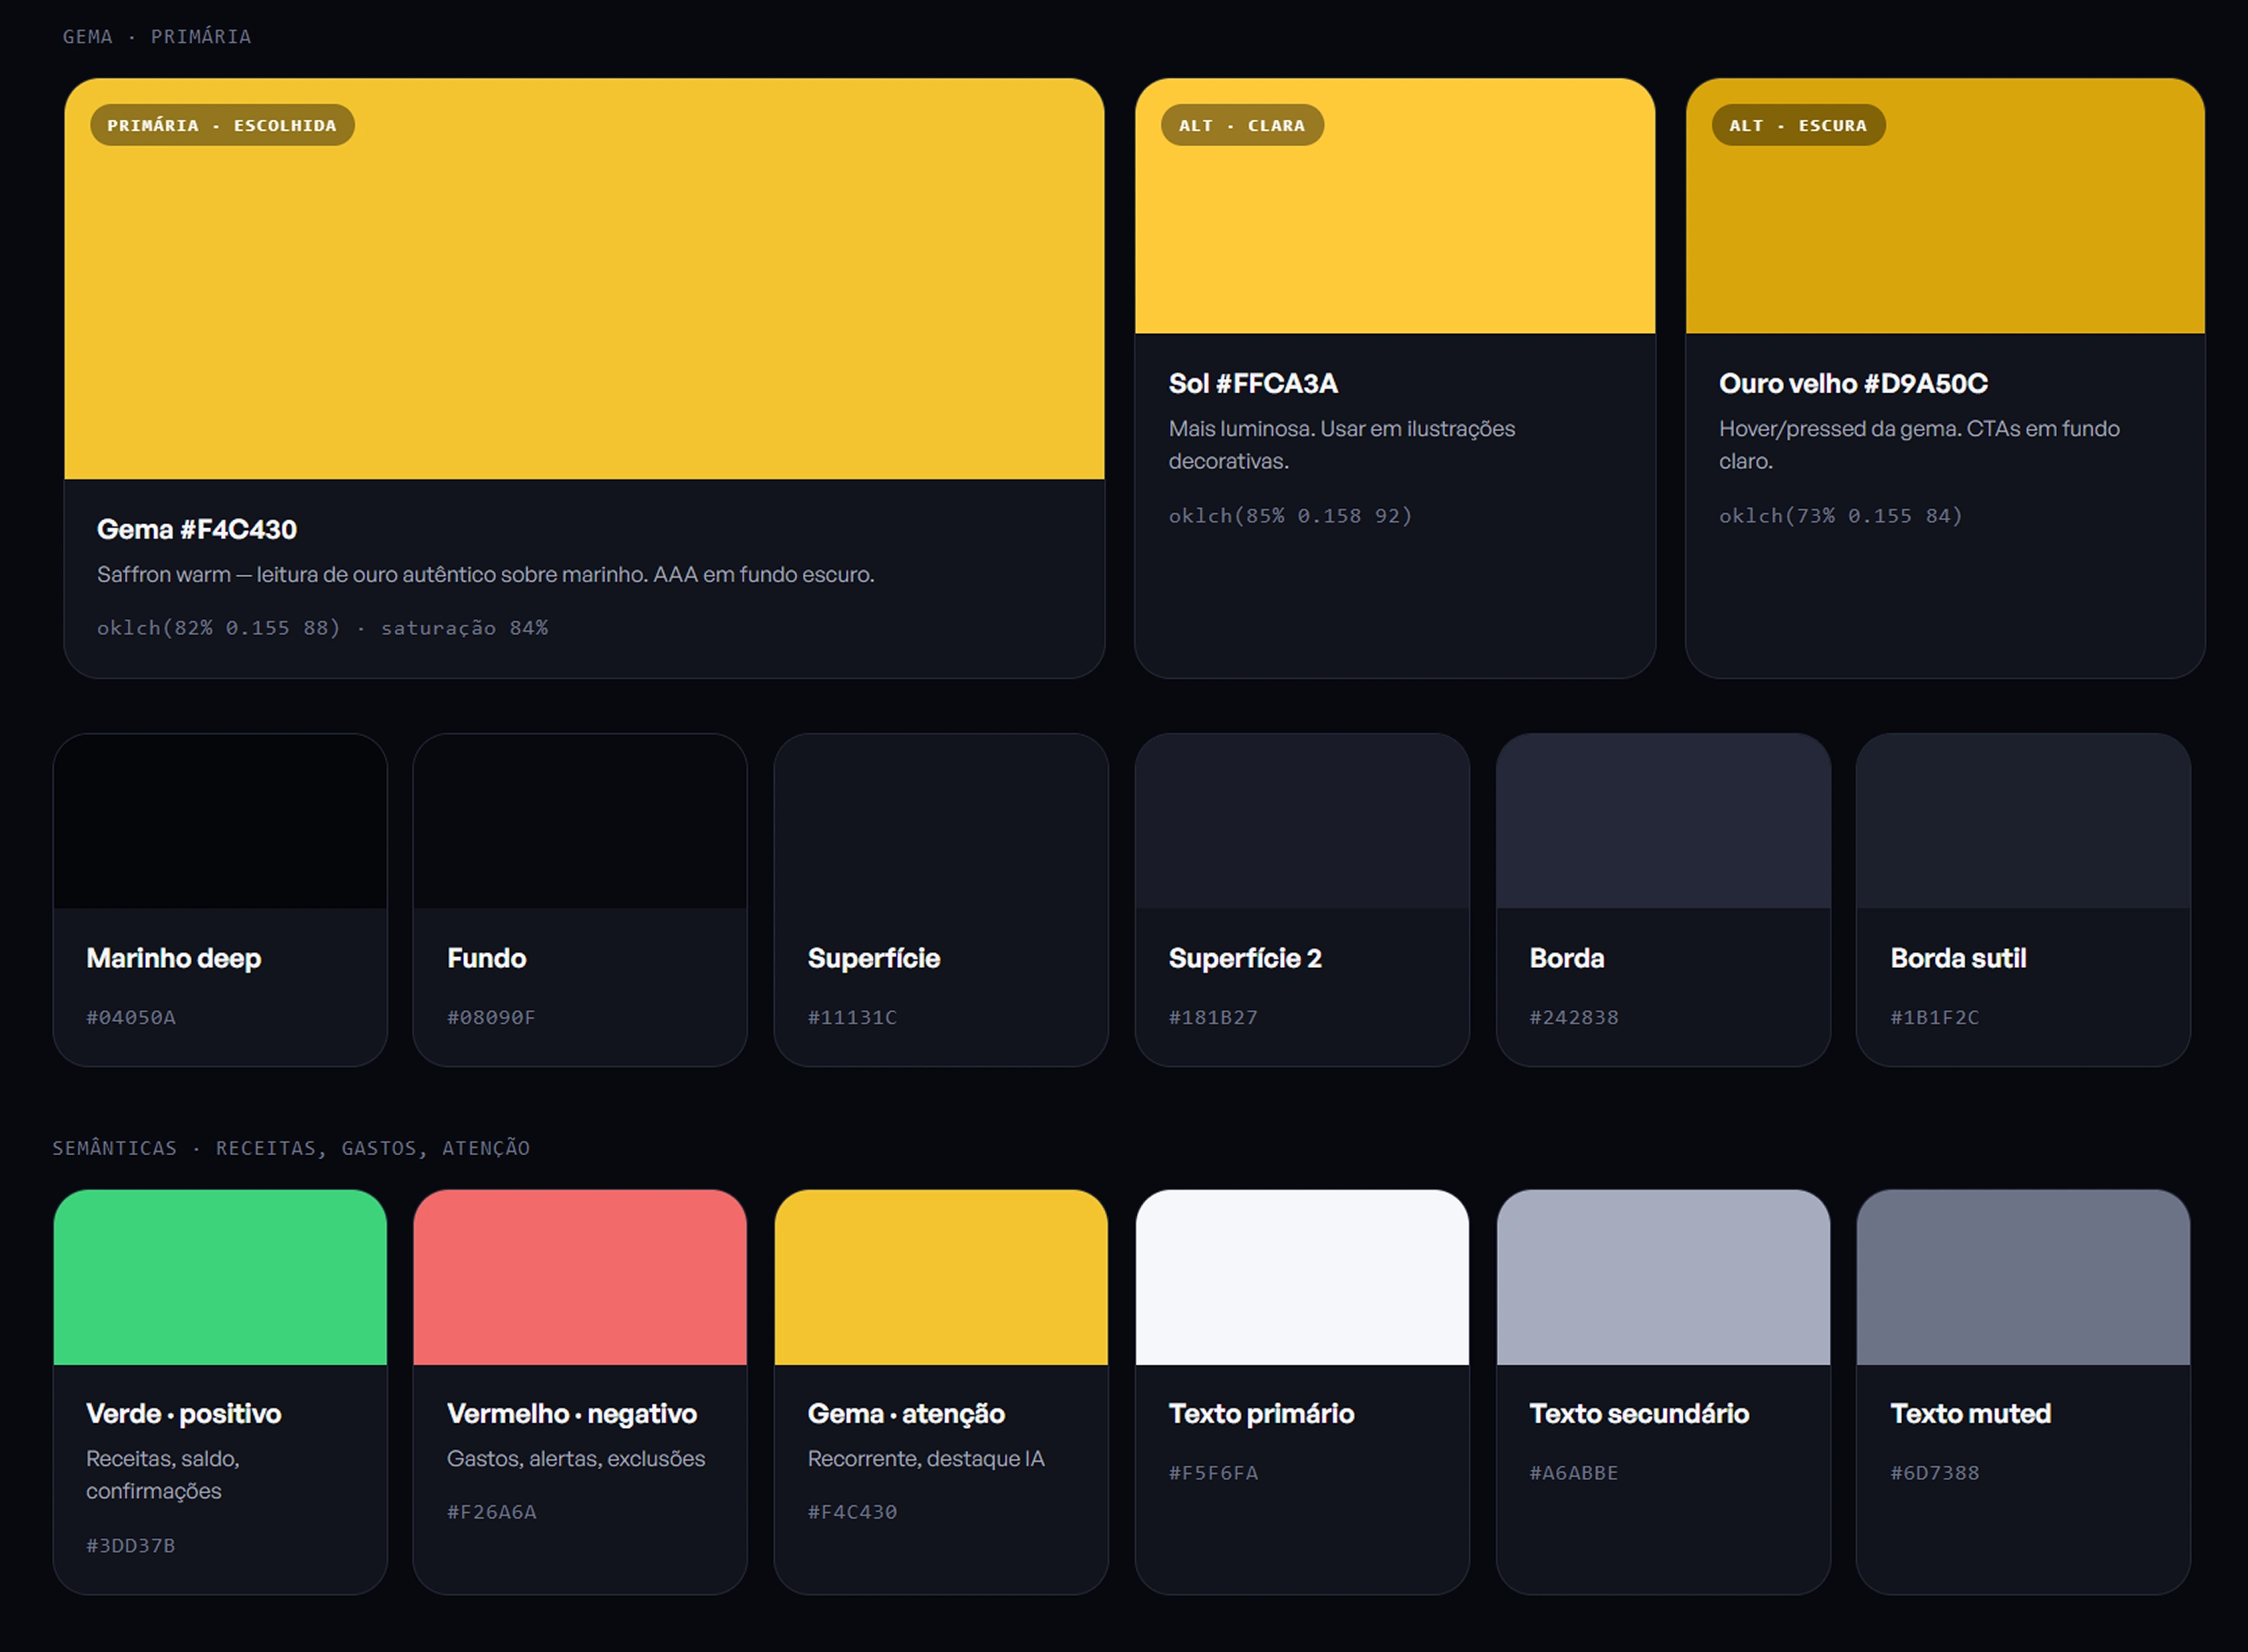Click 'Recorrente, destaque IA' description
The height and width of the screenshot is (1652, 2248).
click(926, 1459)
